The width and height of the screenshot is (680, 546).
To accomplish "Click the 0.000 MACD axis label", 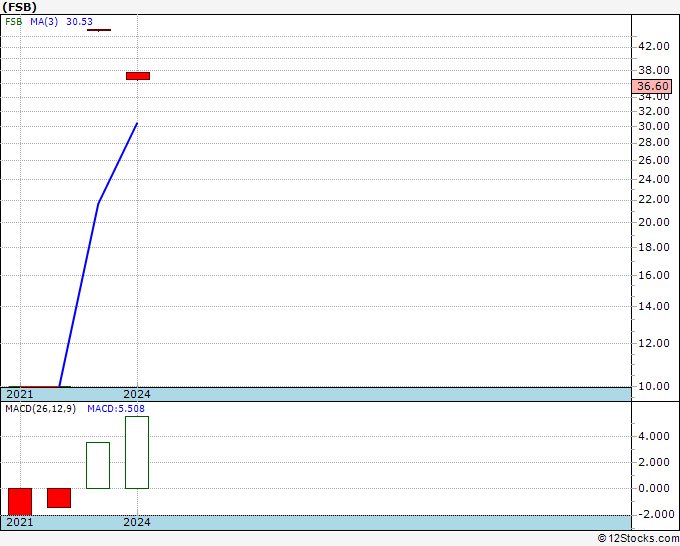I will [654, 489].
